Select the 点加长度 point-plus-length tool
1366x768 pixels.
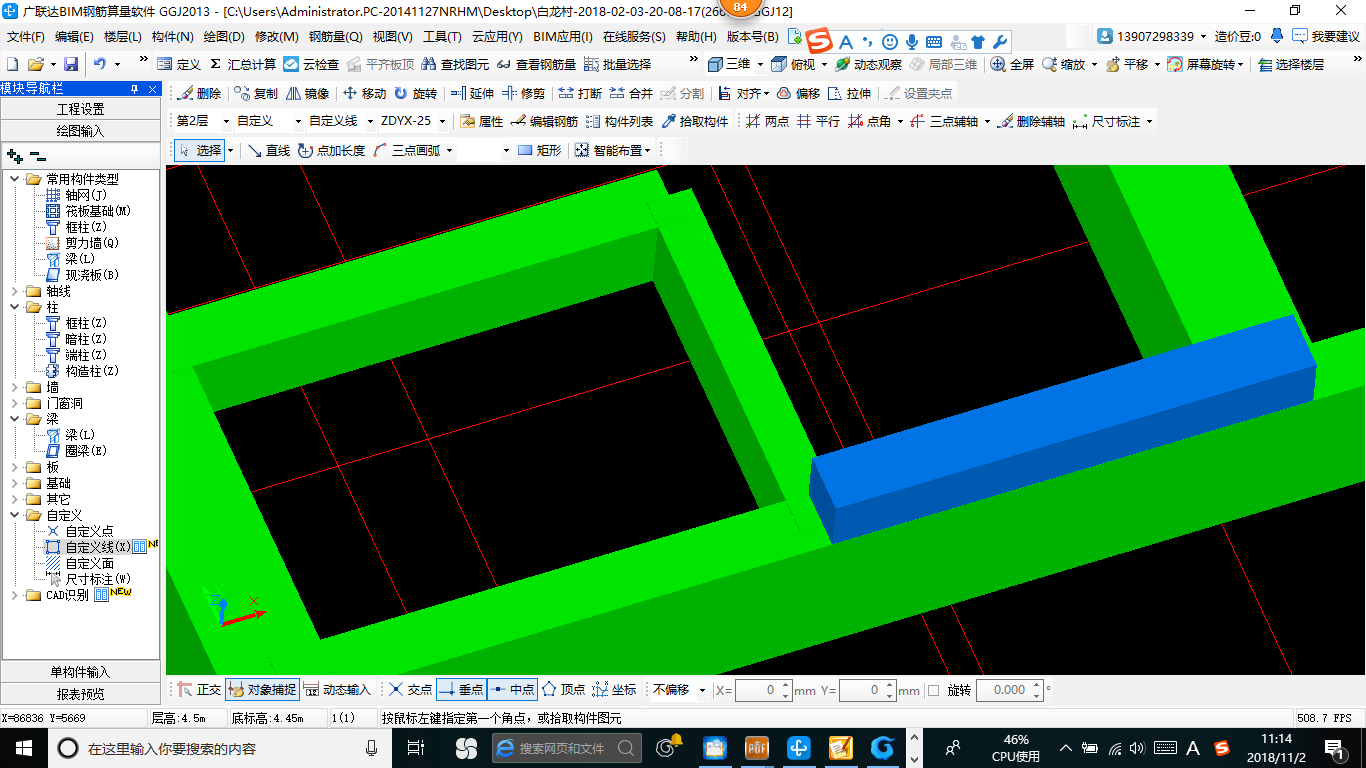click(332, 150)
